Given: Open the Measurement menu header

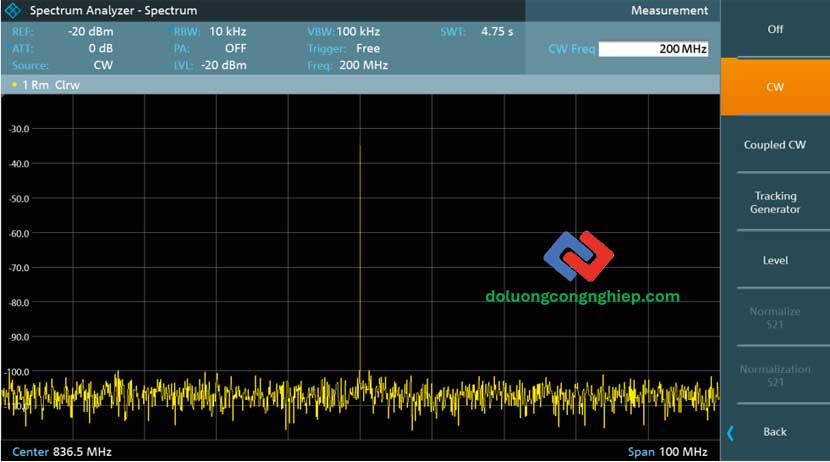Looking at the screenshot, I should pos(669,10).
